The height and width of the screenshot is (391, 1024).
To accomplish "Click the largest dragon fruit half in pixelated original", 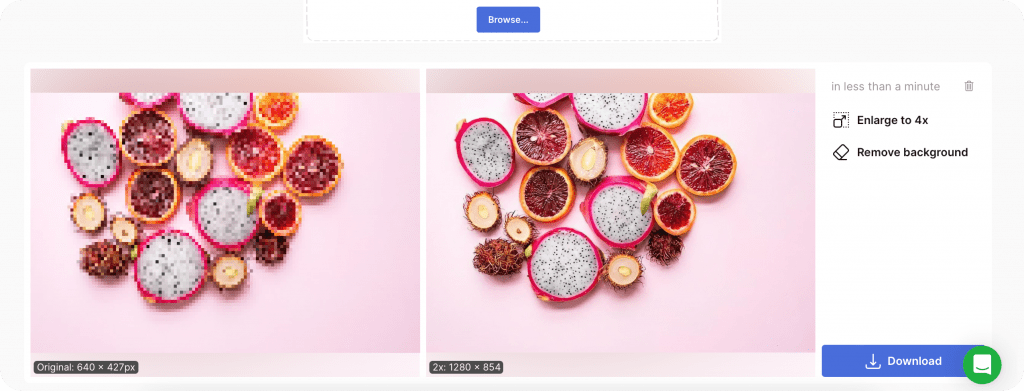I will (171, 266).
